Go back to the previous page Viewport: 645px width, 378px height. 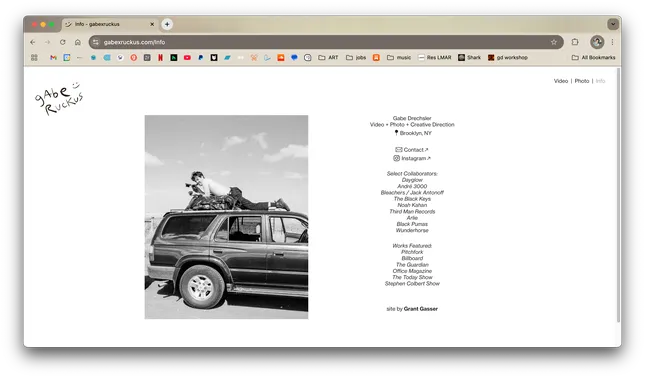point(33,42)
